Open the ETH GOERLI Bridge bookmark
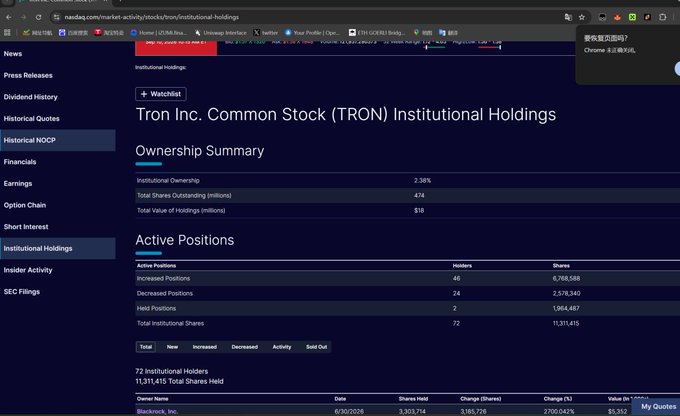Viewport: 680px width, 416px height. (x=377, y=33)
